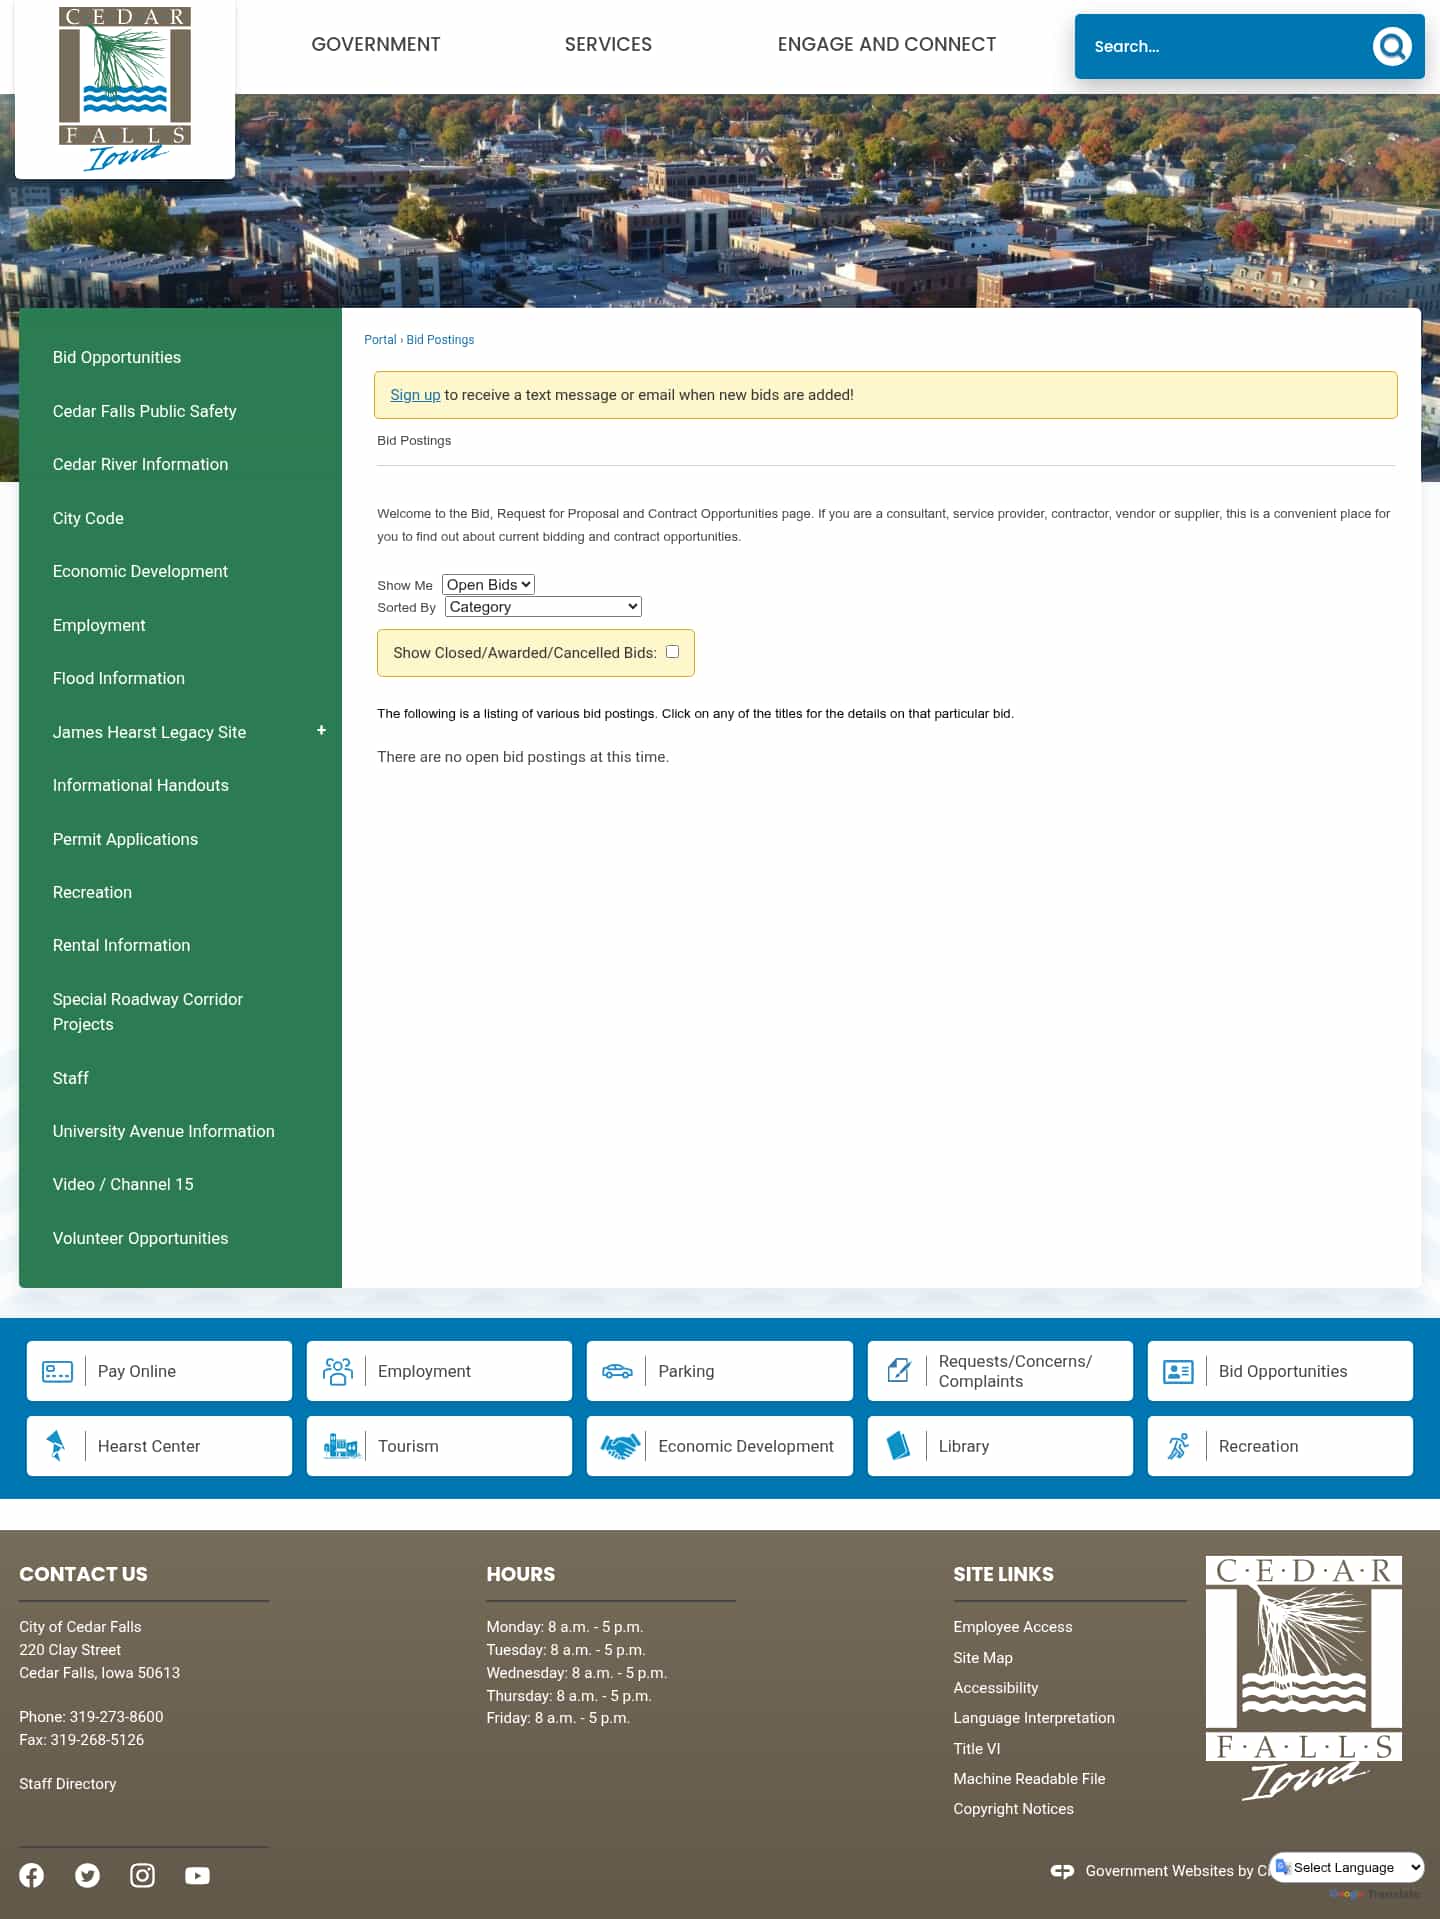The height and width of the screenshot is (1919, 1440).
Task: Select Flood Information in sidebar
Action: point(118,678)
